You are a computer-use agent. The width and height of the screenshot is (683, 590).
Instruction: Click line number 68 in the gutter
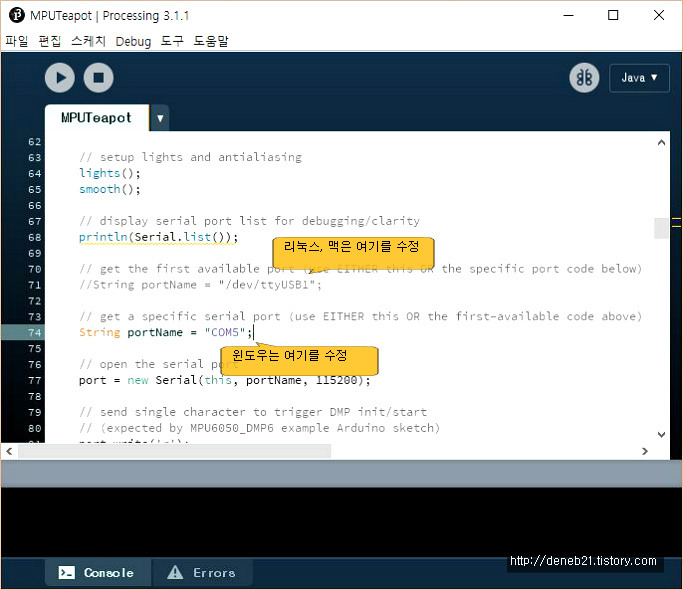pyautogui.click(x=34, y=237)
